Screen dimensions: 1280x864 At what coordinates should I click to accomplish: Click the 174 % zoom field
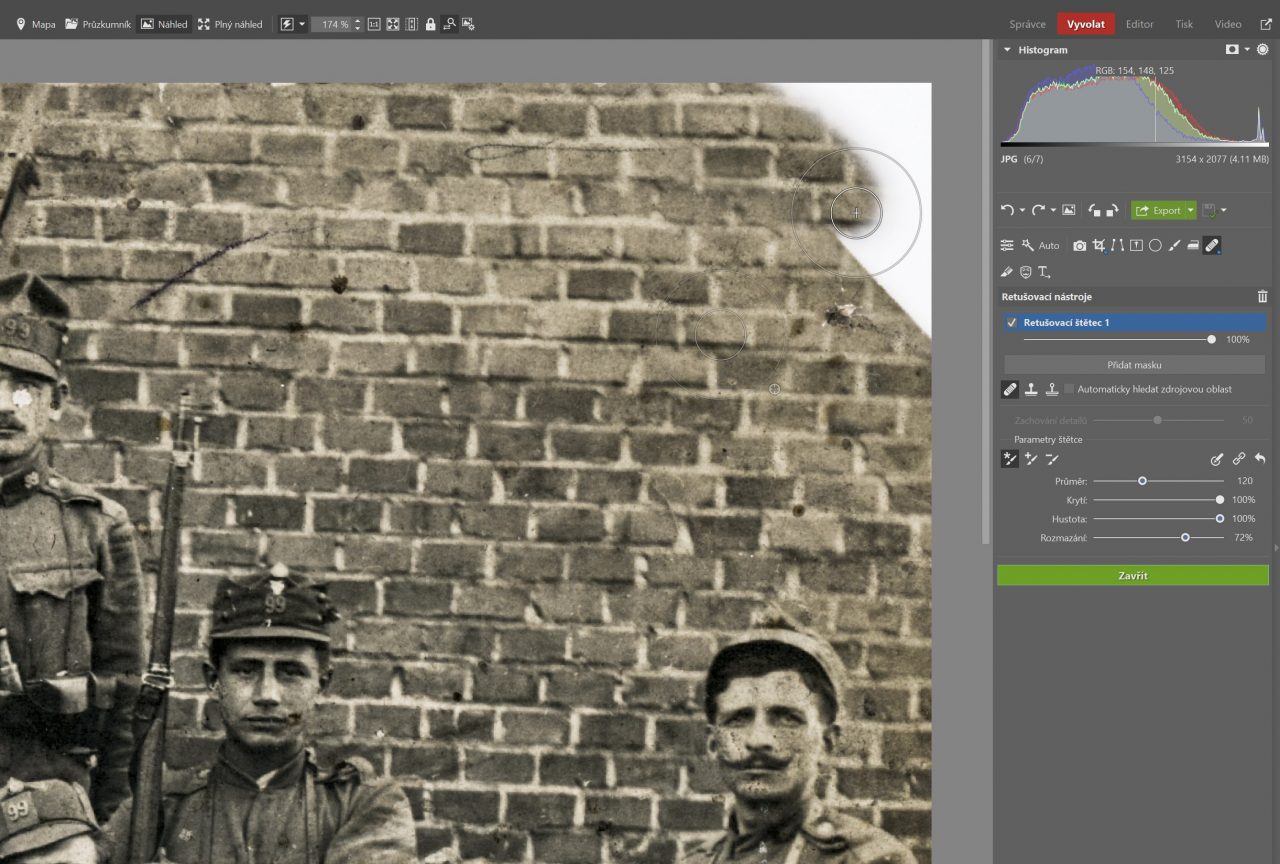point(331,24)
